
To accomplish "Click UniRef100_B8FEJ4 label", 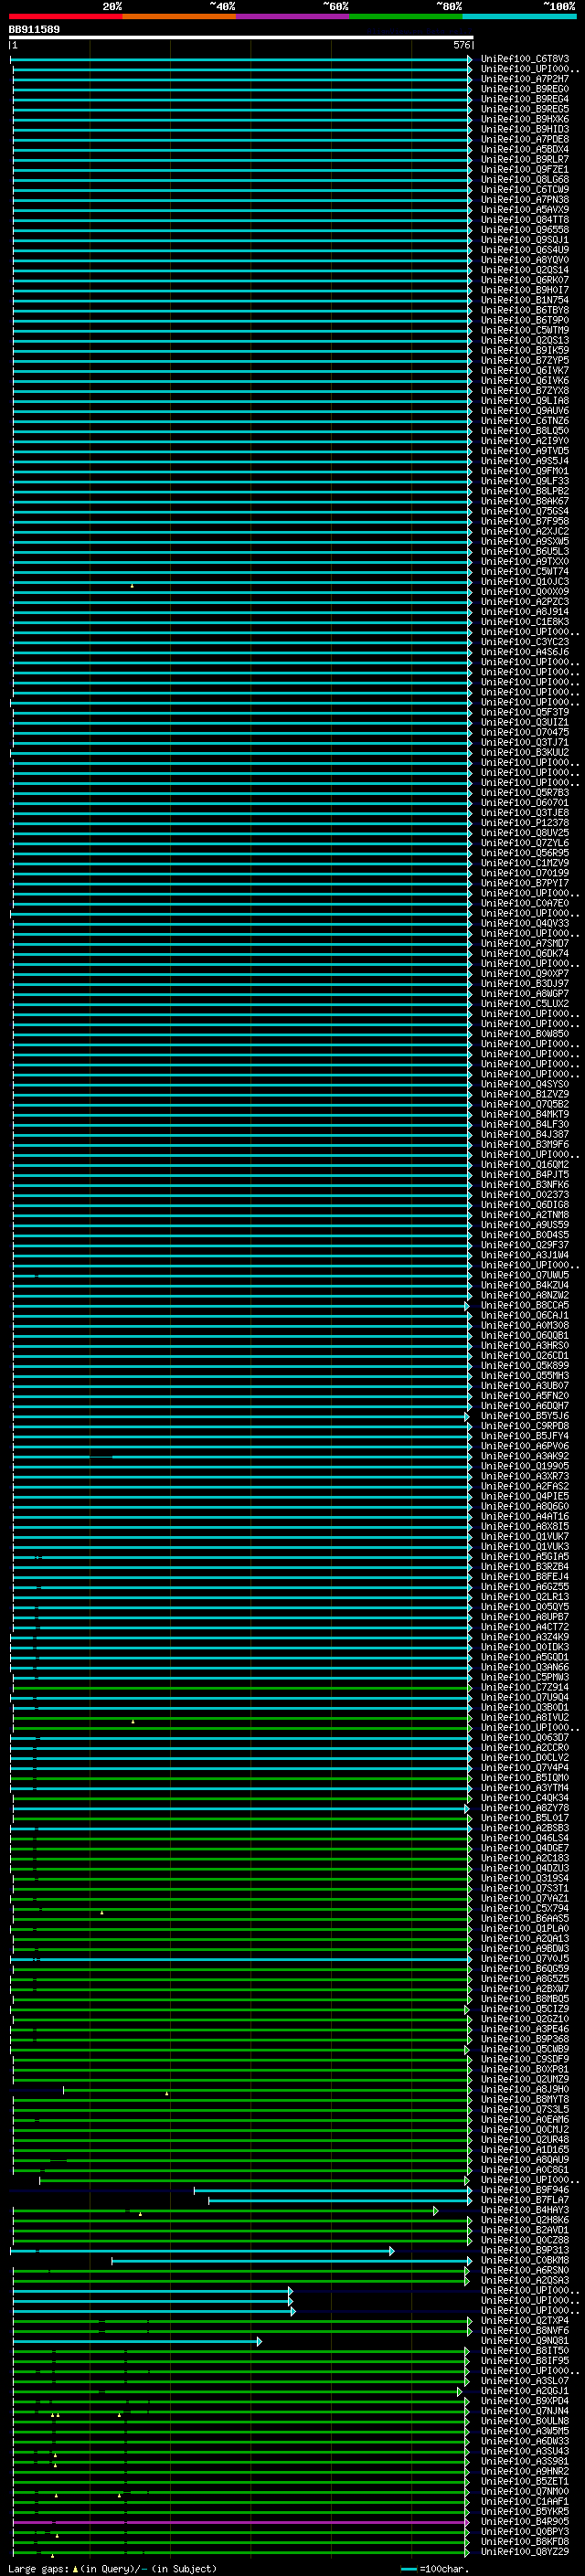I will tap(525, 1577).
